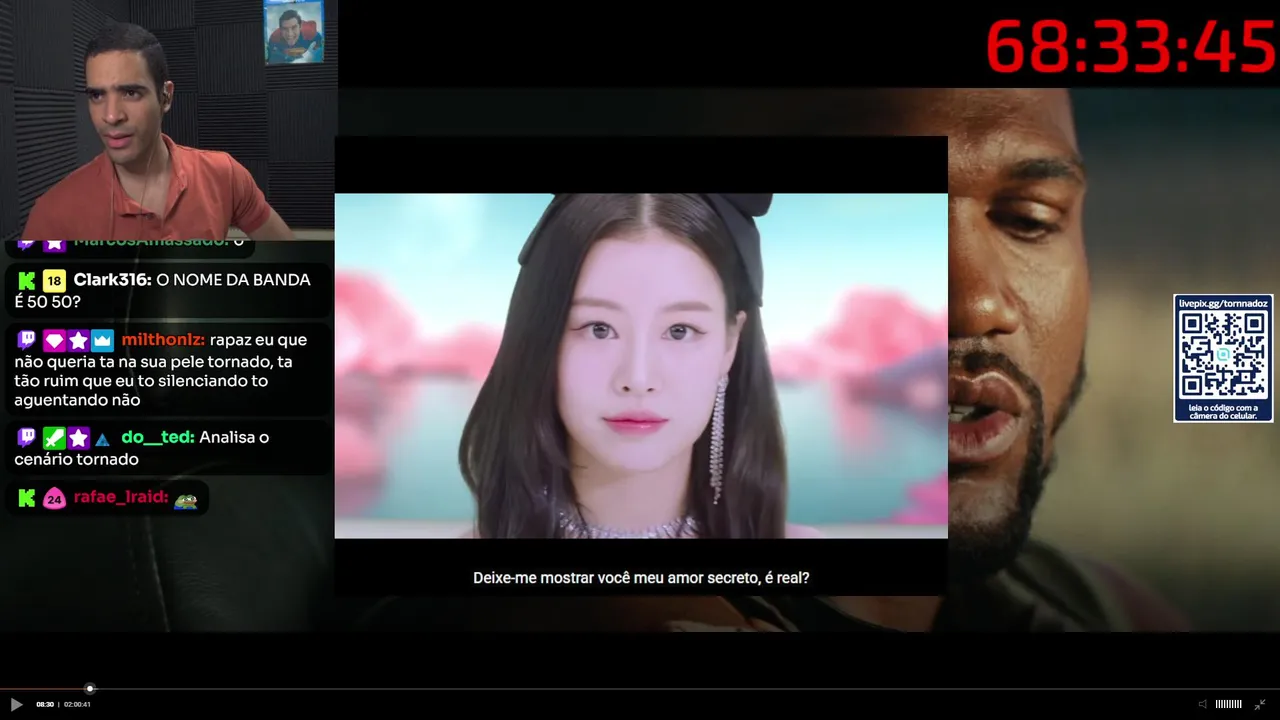Click the livepix QR code
Image resolution: width=1280 pixels, height=720 pixels.
(1223, 356)
